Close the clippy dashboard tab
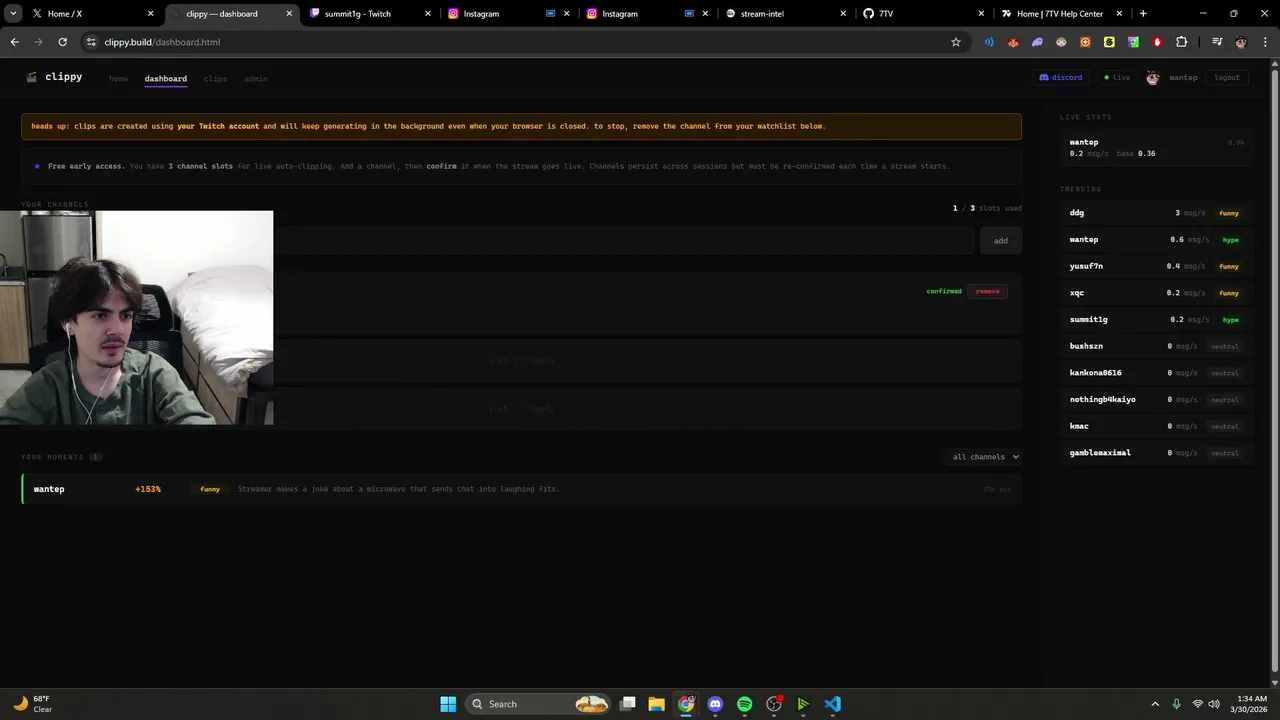 291,14
